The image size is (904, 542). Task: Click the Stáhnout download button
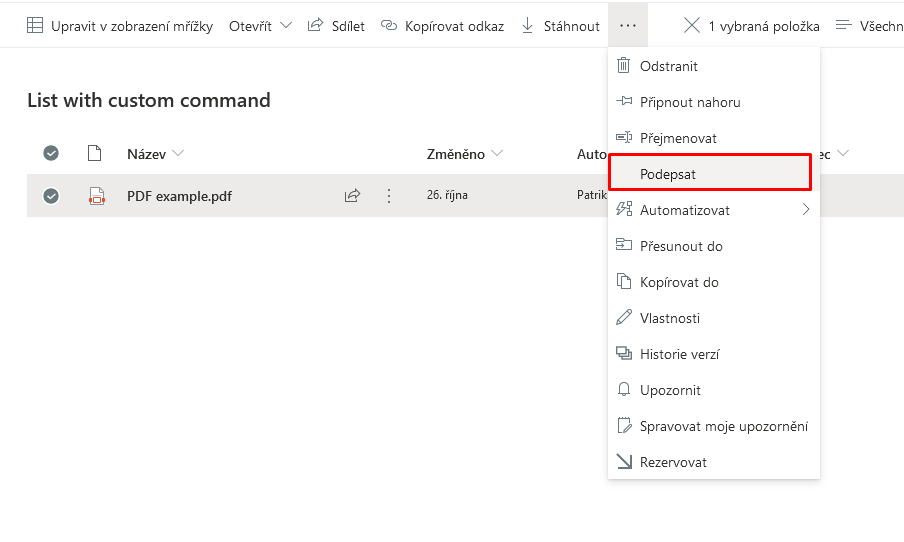pyautogui.click(x=560, y=26)
